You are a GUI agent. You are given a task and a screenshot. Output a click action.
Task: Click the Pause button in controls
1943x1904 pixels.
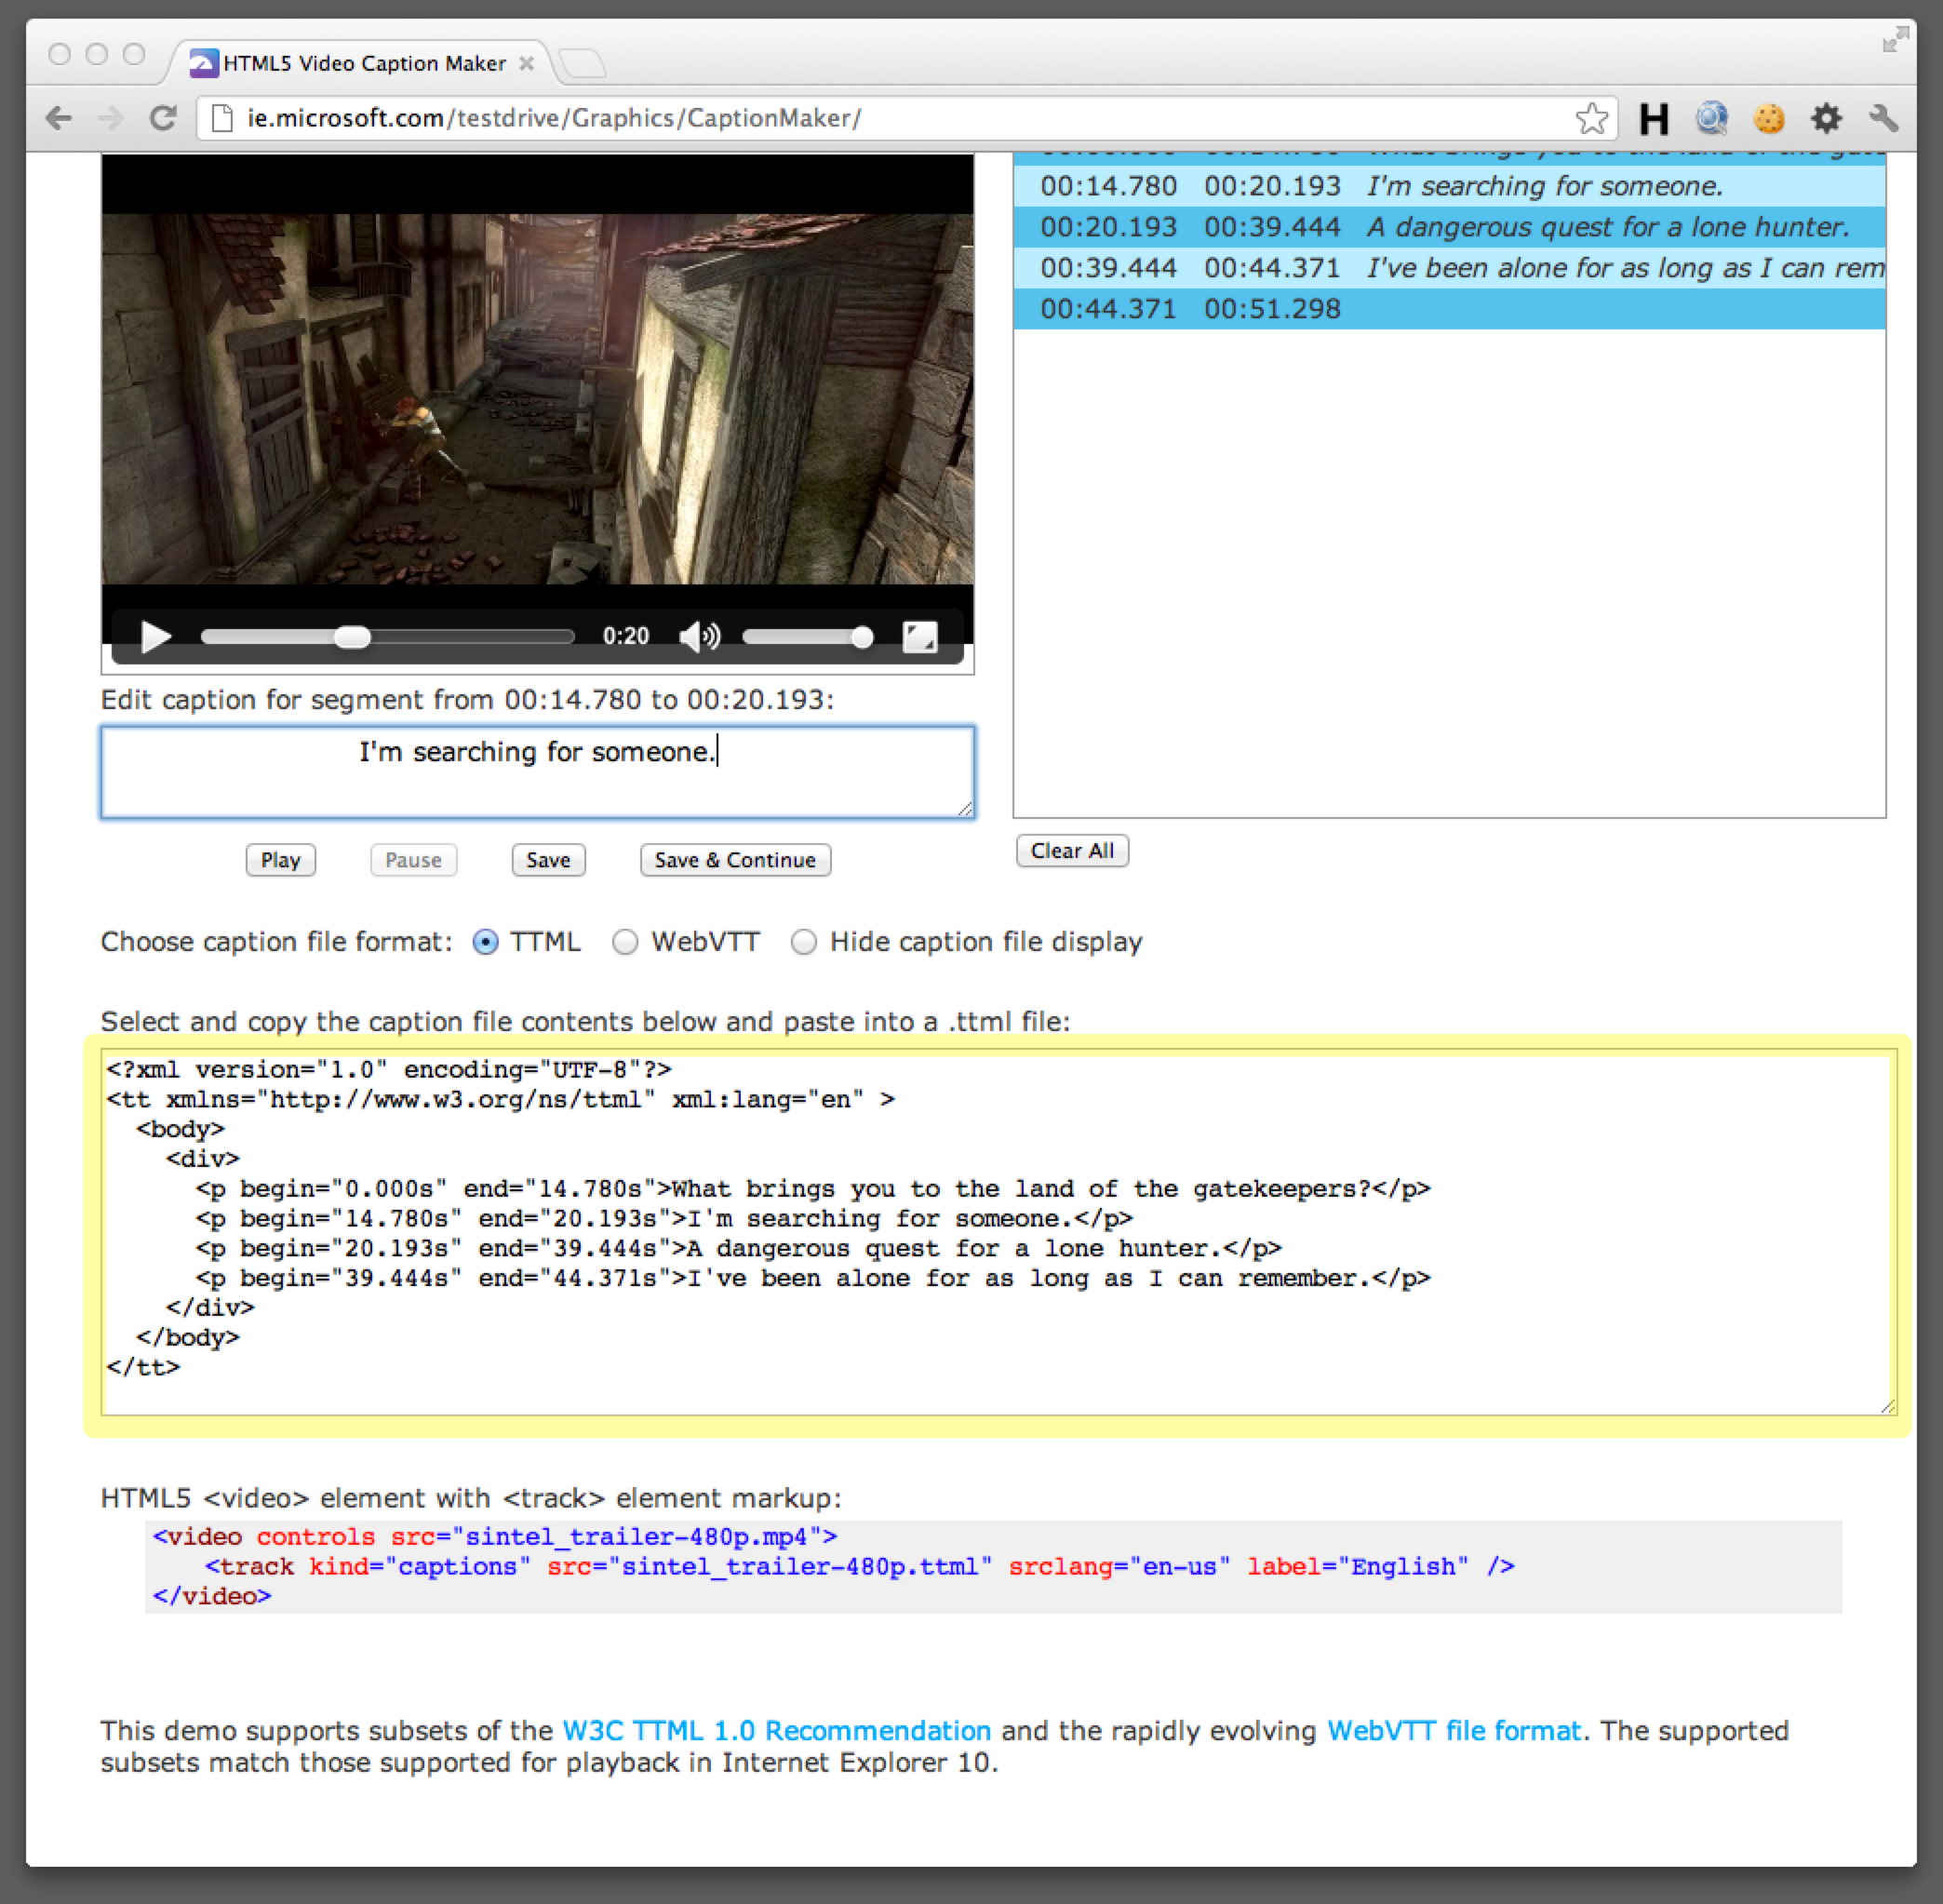click(413, 860)
